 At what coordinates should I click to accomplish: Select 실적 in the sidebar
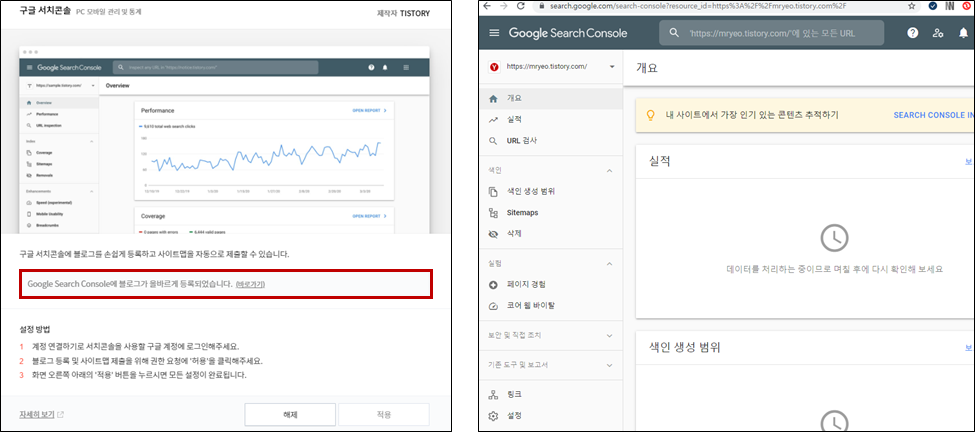coord(550,119)
